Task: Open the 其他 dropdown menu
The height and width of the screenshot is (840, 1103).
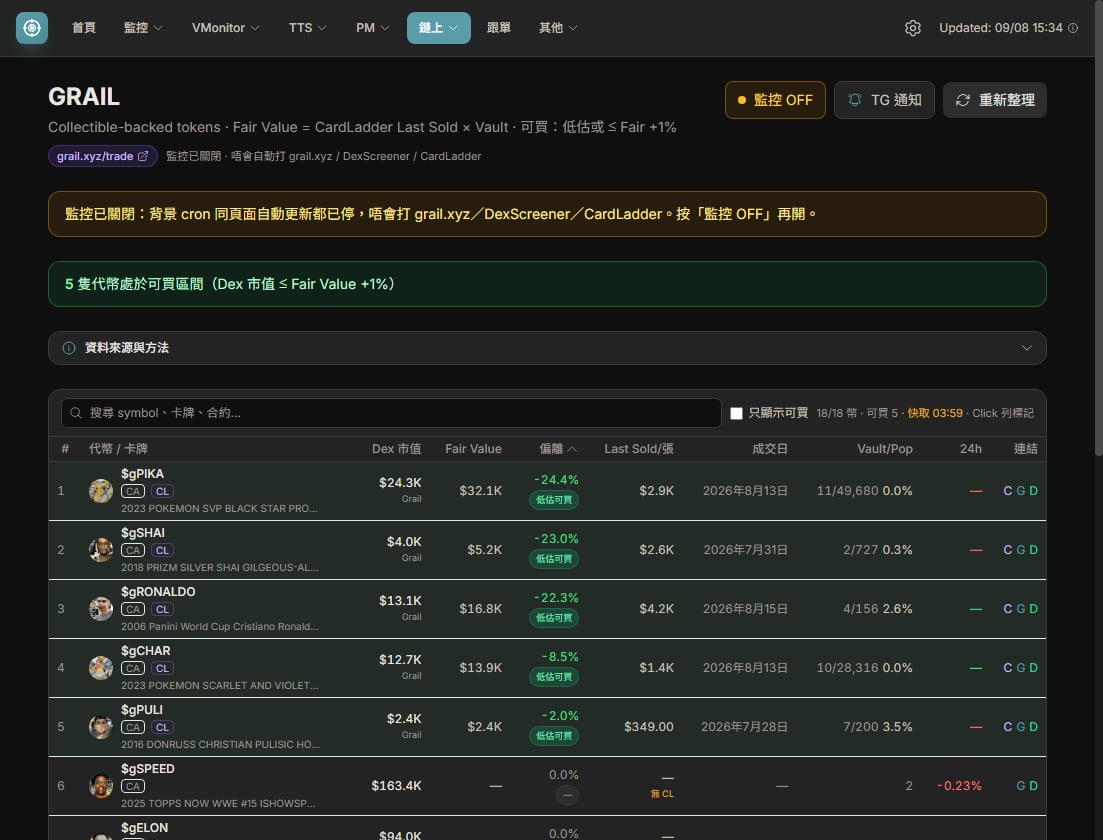Action: pyautogui.click(x=558, y=28)
